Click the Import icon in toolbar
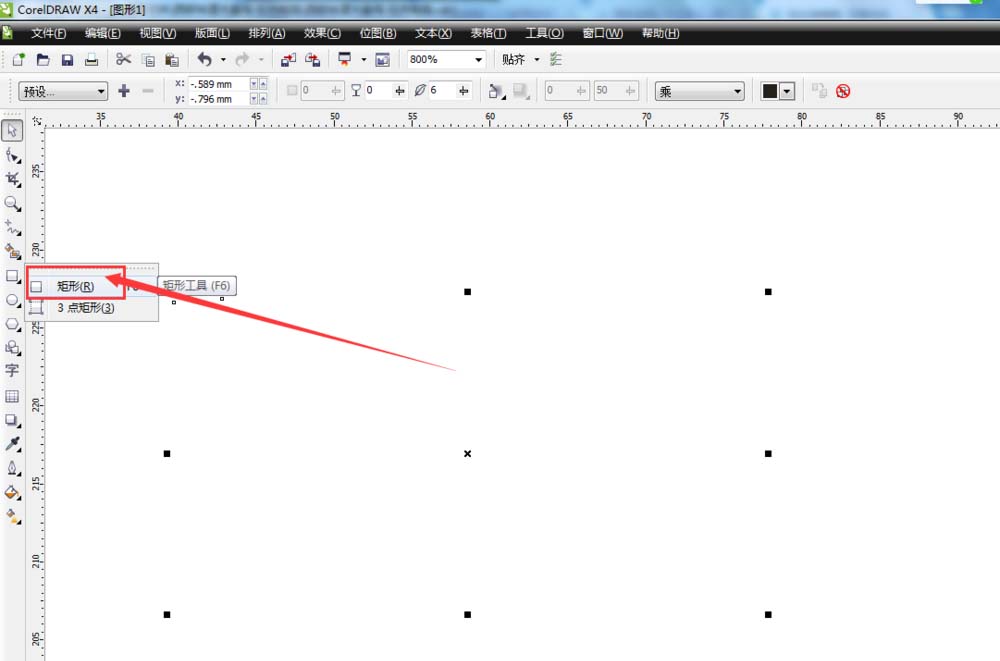1000x661 pixels. pyautogui.click(x=288, y=60)
